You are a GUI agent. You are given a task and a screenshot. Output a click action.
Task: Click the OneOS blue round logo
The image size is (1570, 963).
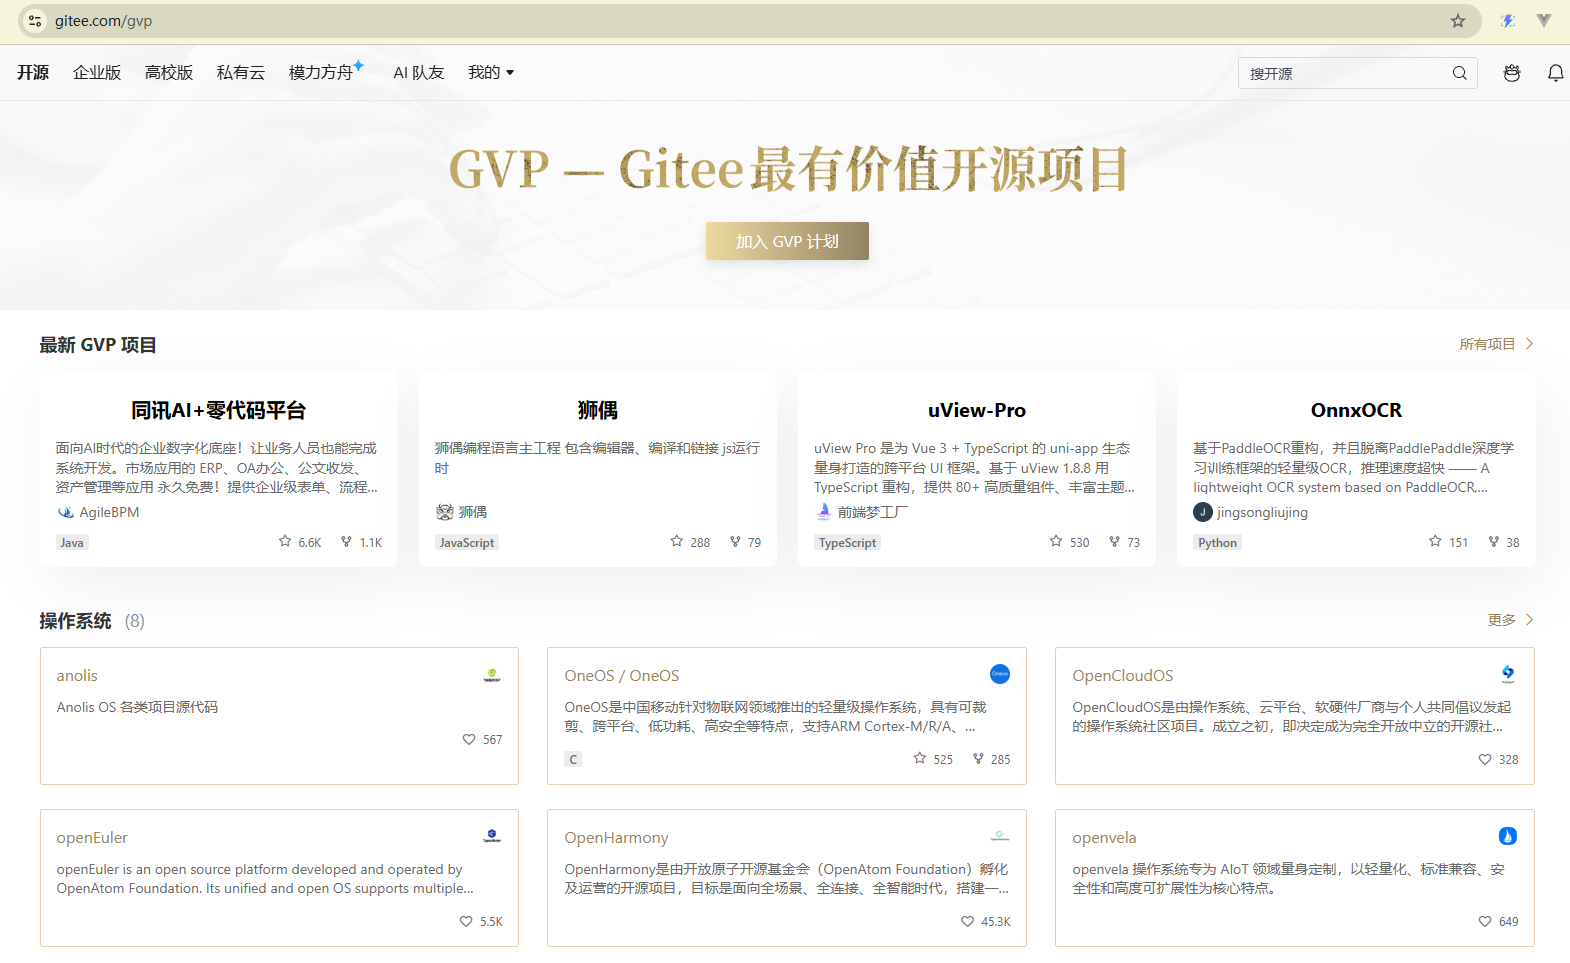point(1000,674)
